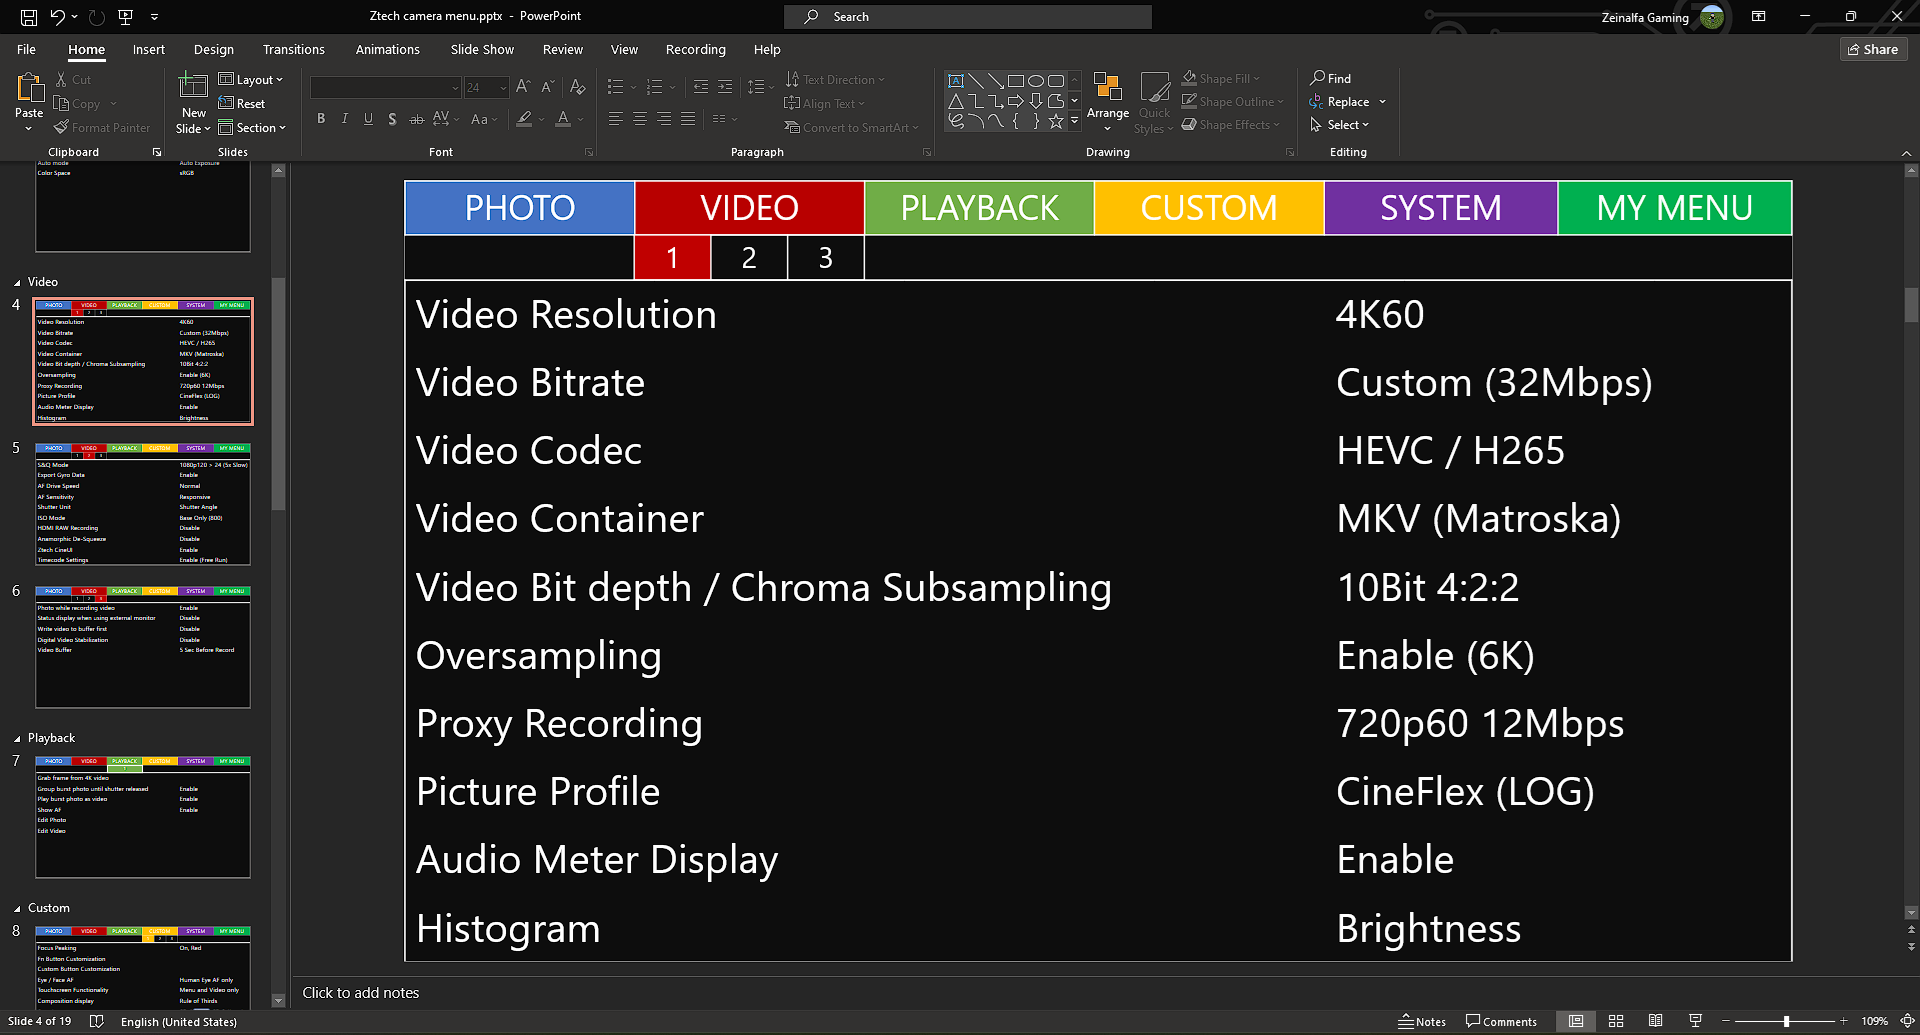Start Slide Show from status bar

[x=1695, y=1021]
